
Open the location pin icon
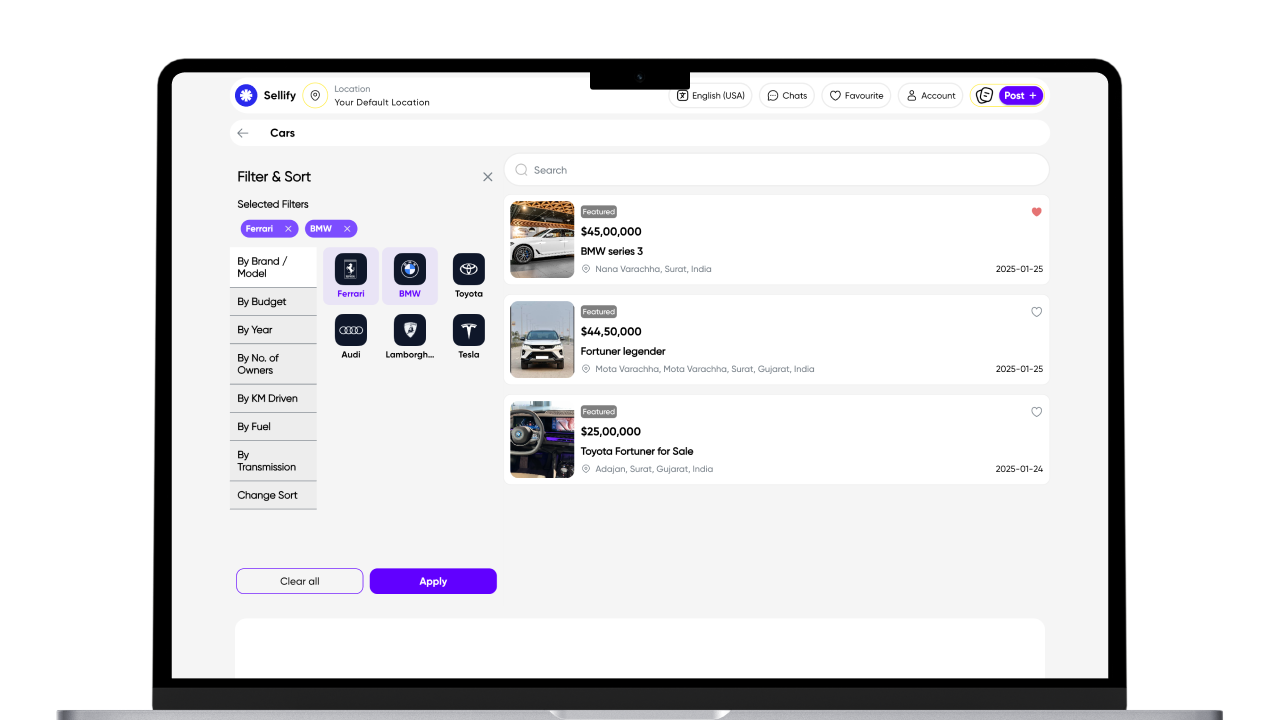point(315,95)
